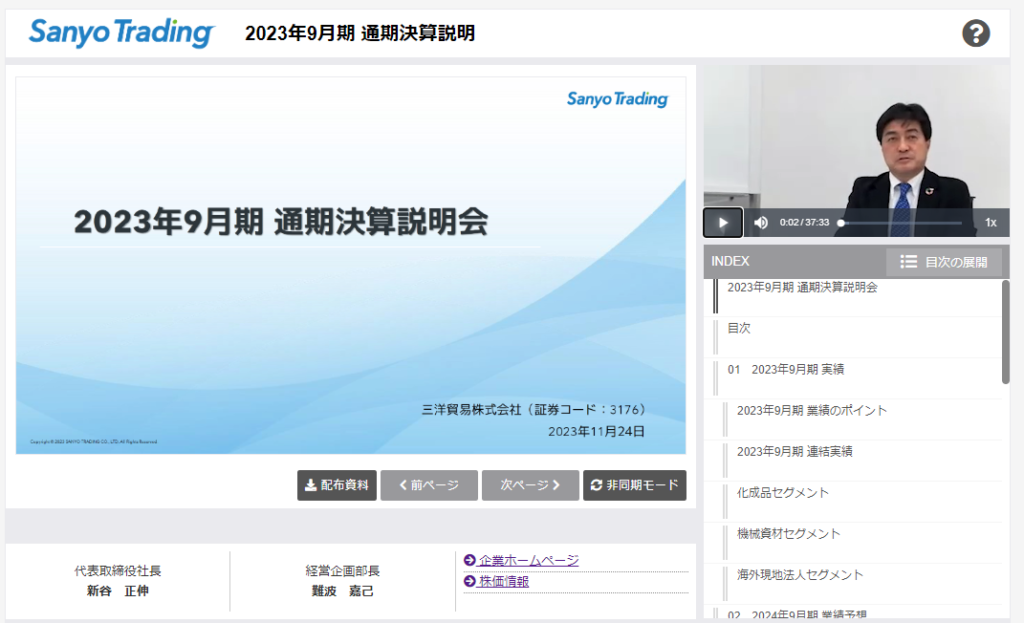1024x623 pixels.
Task: Open 海外現地法人セグメント index entry
Action: (x=799, y=574)
